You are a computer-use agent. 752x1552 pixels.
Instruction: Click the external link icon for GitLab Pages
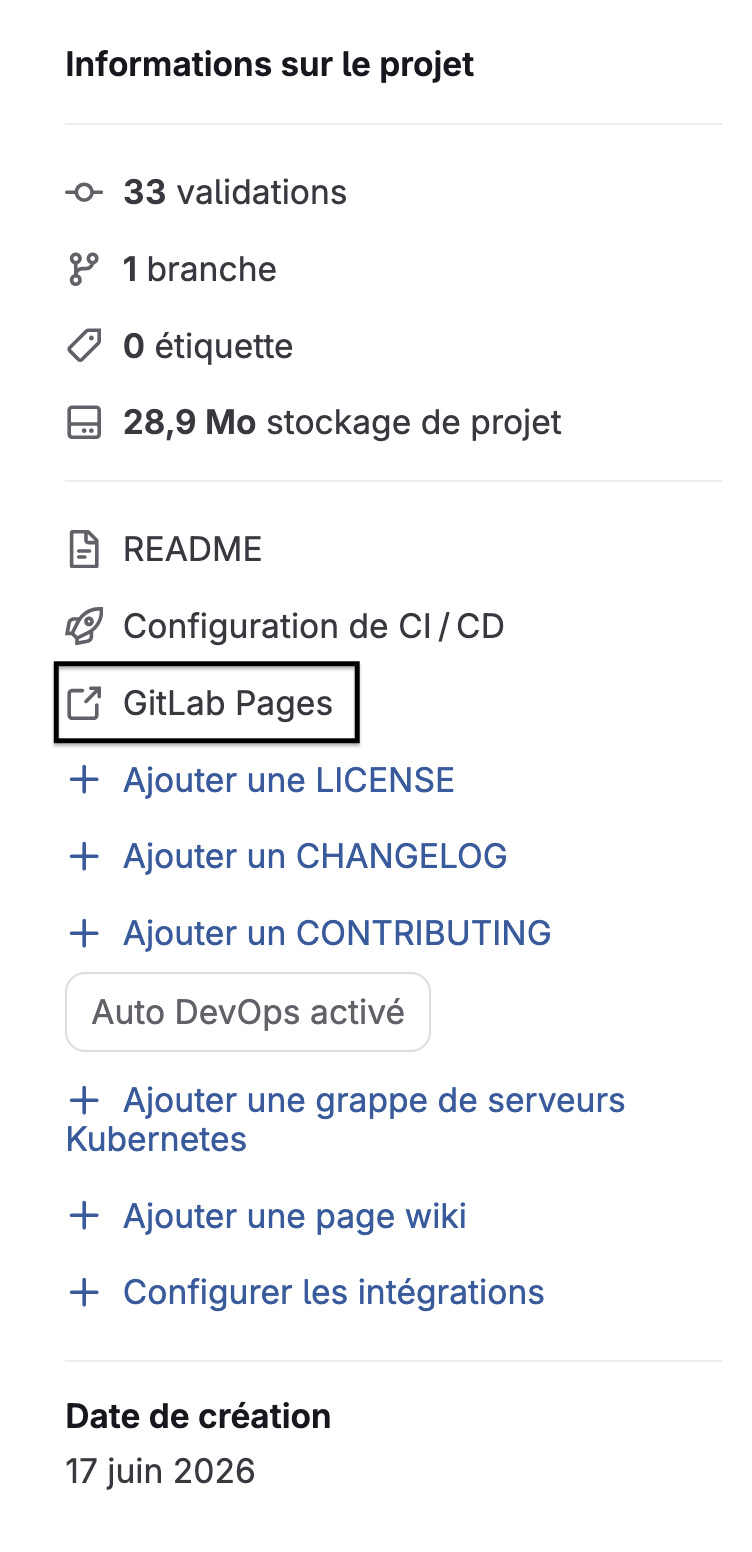(x=84, y=704)
